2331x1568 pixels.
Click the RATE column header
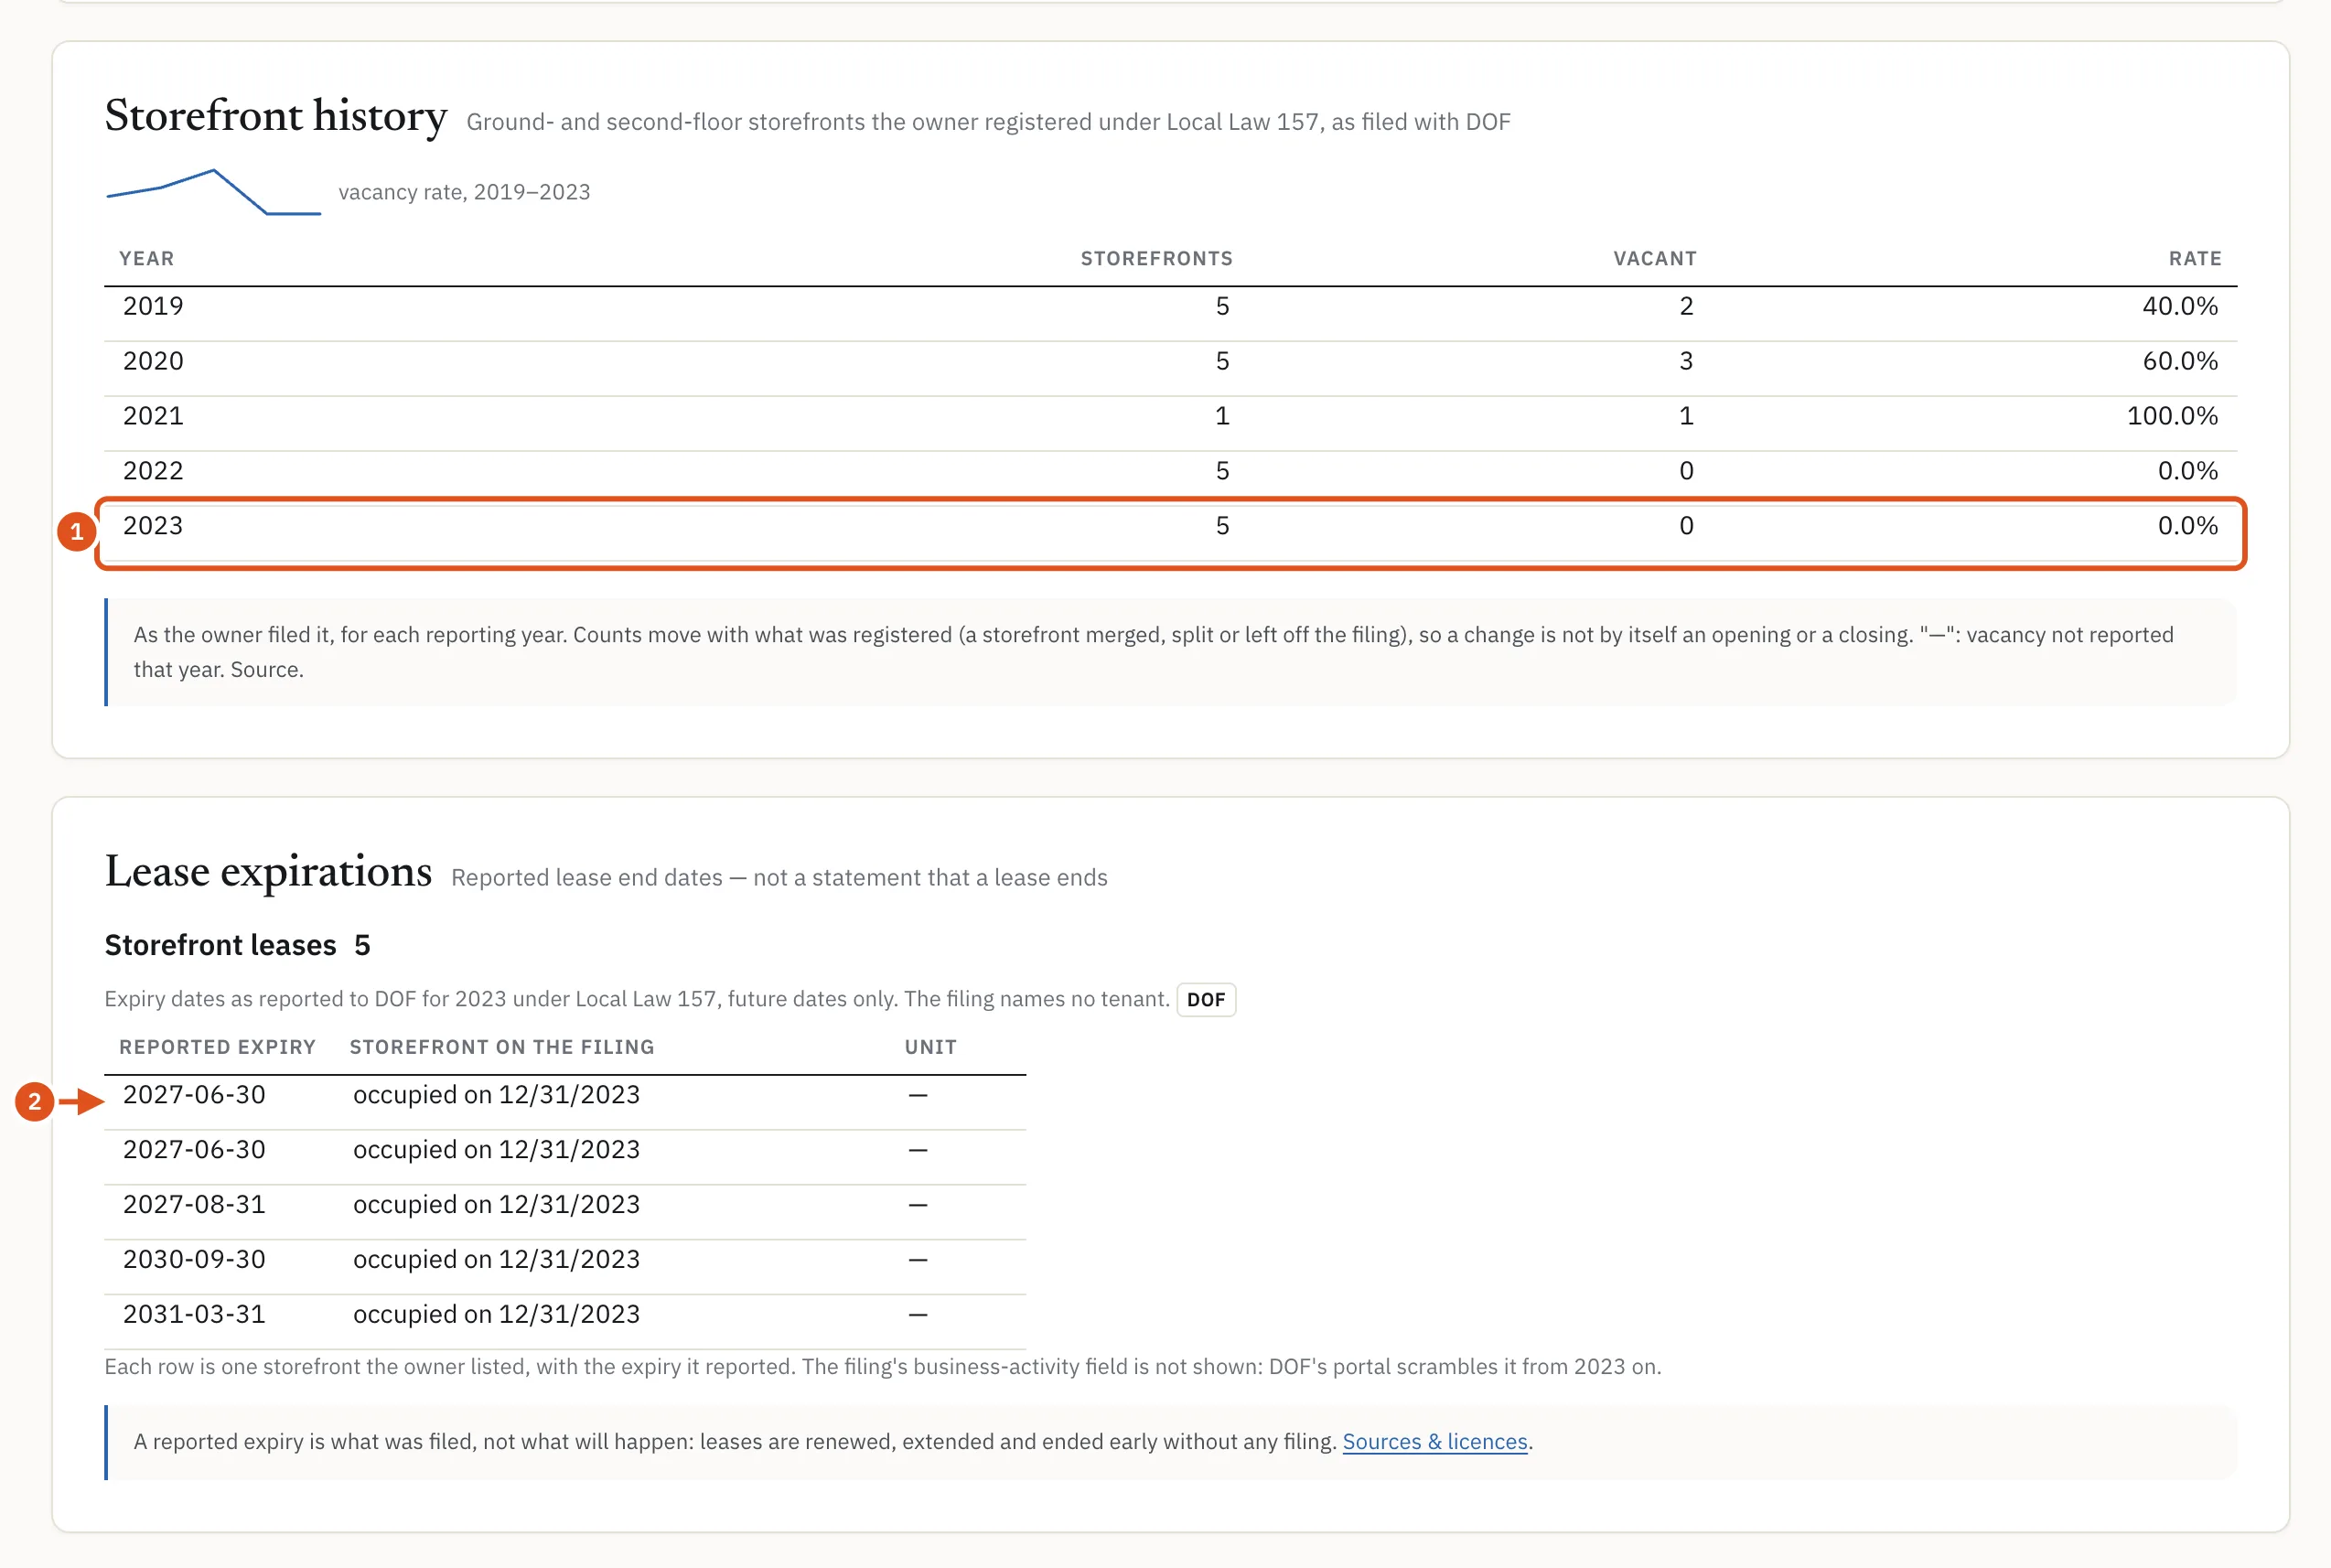pyautogui.click(x=2195, y=259)
